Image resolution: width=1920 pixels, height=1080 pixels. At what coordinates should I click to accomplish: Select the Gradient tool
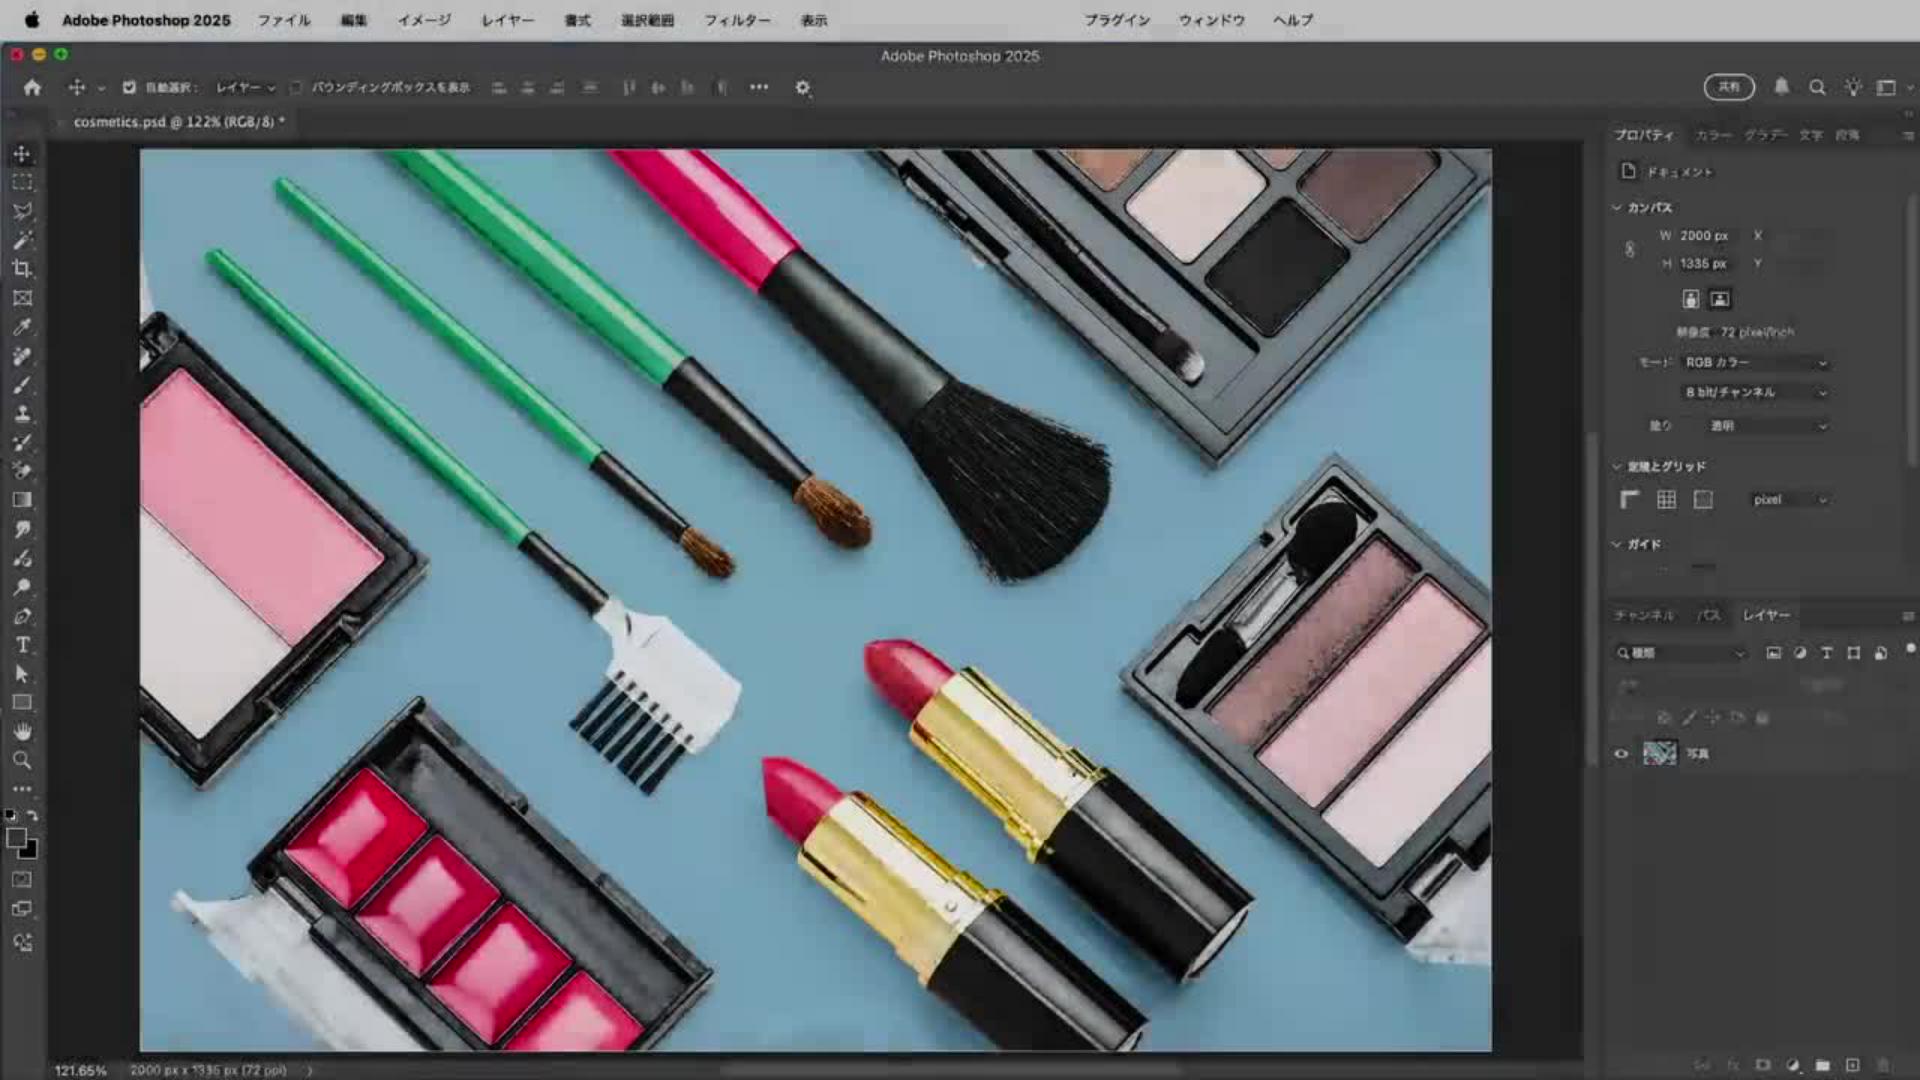click(22, 500)
